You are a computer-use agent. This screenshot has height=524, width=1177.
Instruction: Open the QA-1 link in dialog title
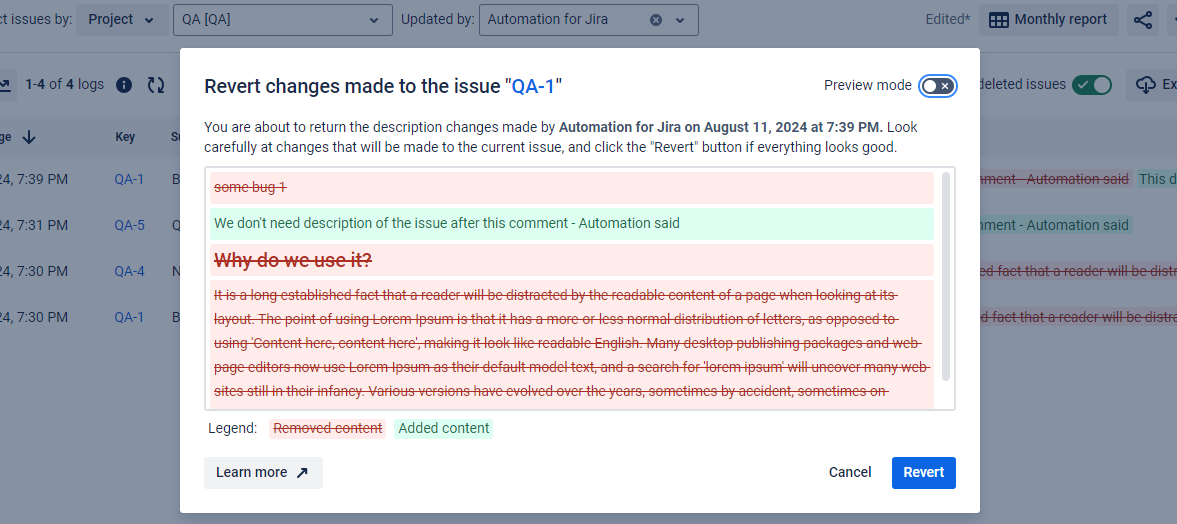pyautogui.click(x=533, y=87)
